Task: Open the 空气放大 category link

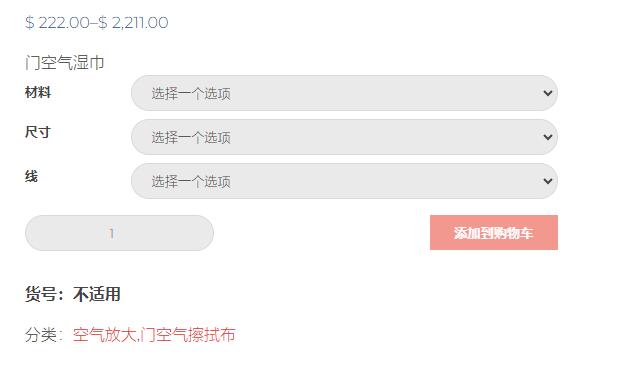Action: click(105, 335)
